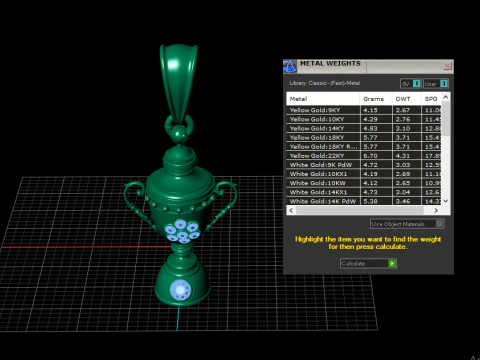
Task: Select the White Gold:14K PdW row
Action: pos(364,201)
